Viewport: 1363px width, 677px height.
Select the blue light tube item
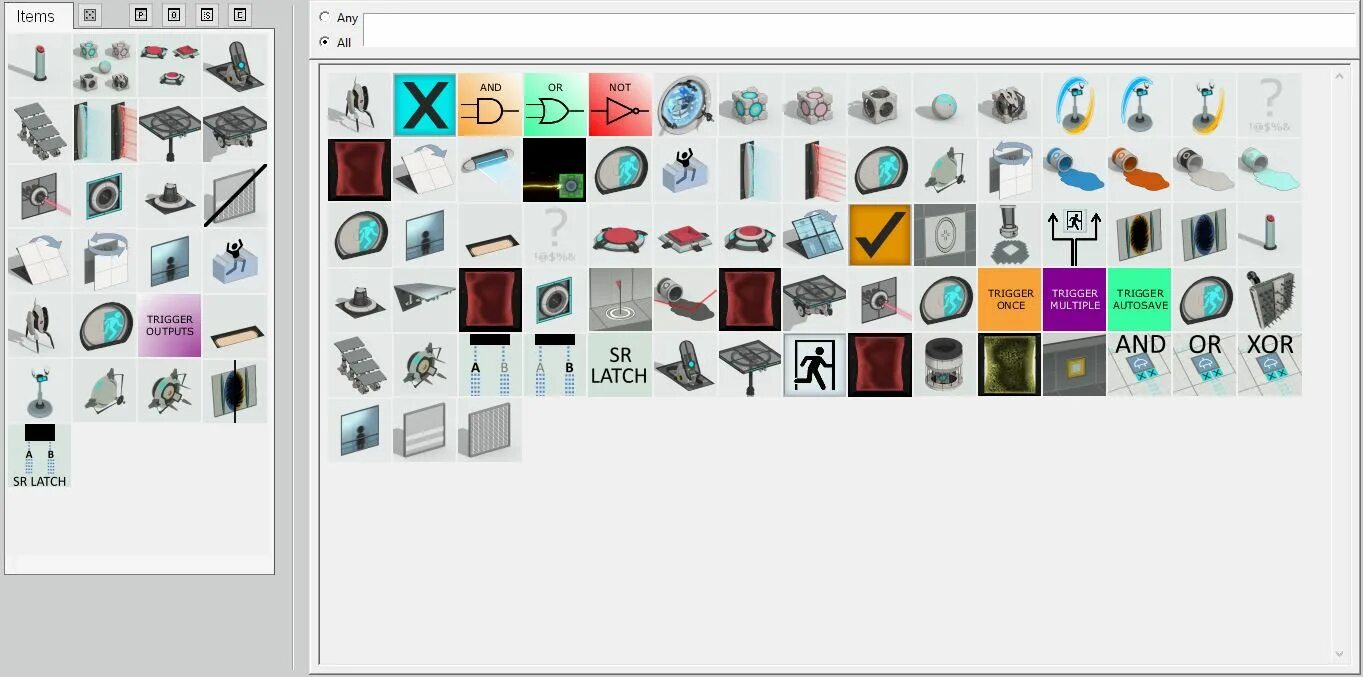(x=490, y=170)
